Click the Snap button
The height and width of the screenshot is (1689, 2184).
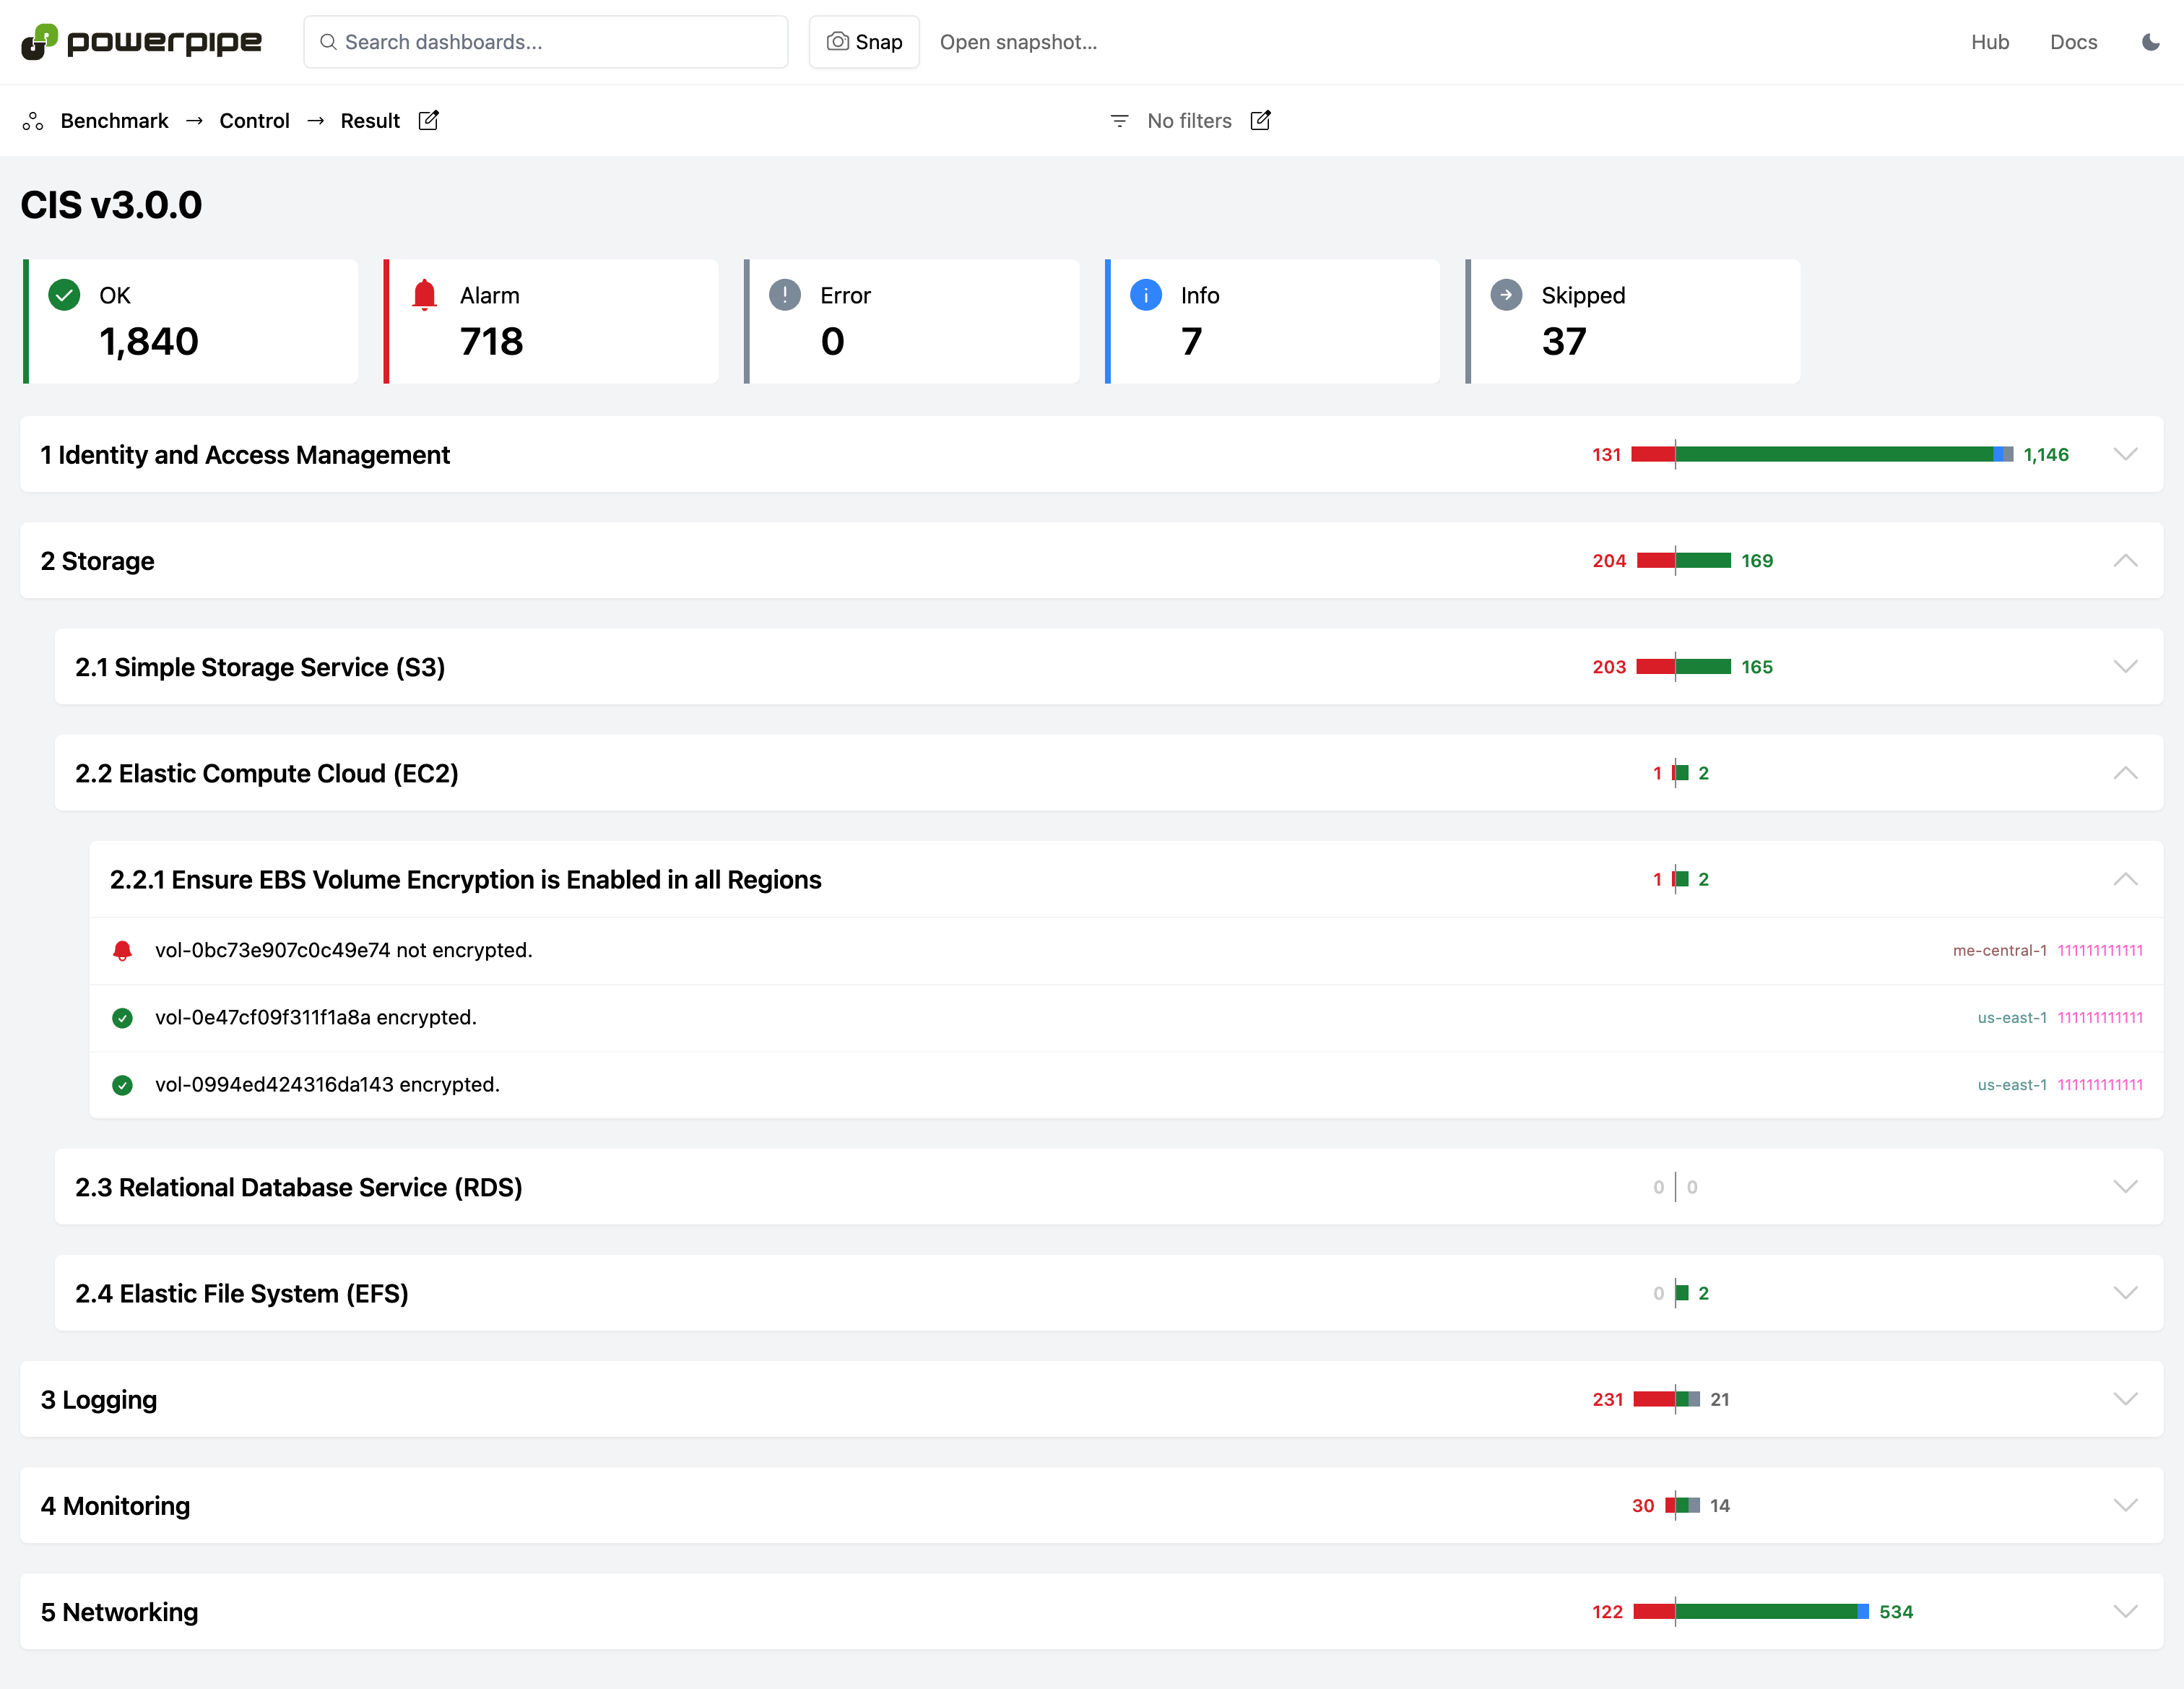coord(864,42)
